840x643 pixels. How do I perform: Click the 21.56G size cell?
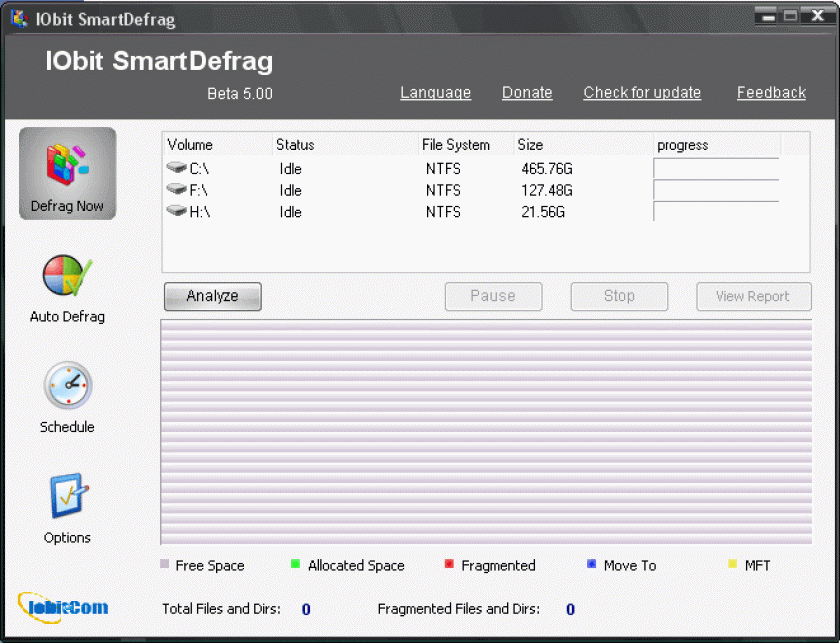[x=543, y=212]
